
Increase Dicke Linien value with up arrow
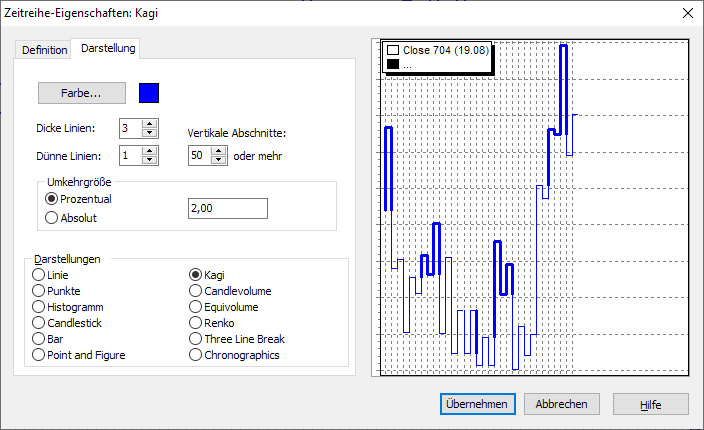[x=150, y=123]
